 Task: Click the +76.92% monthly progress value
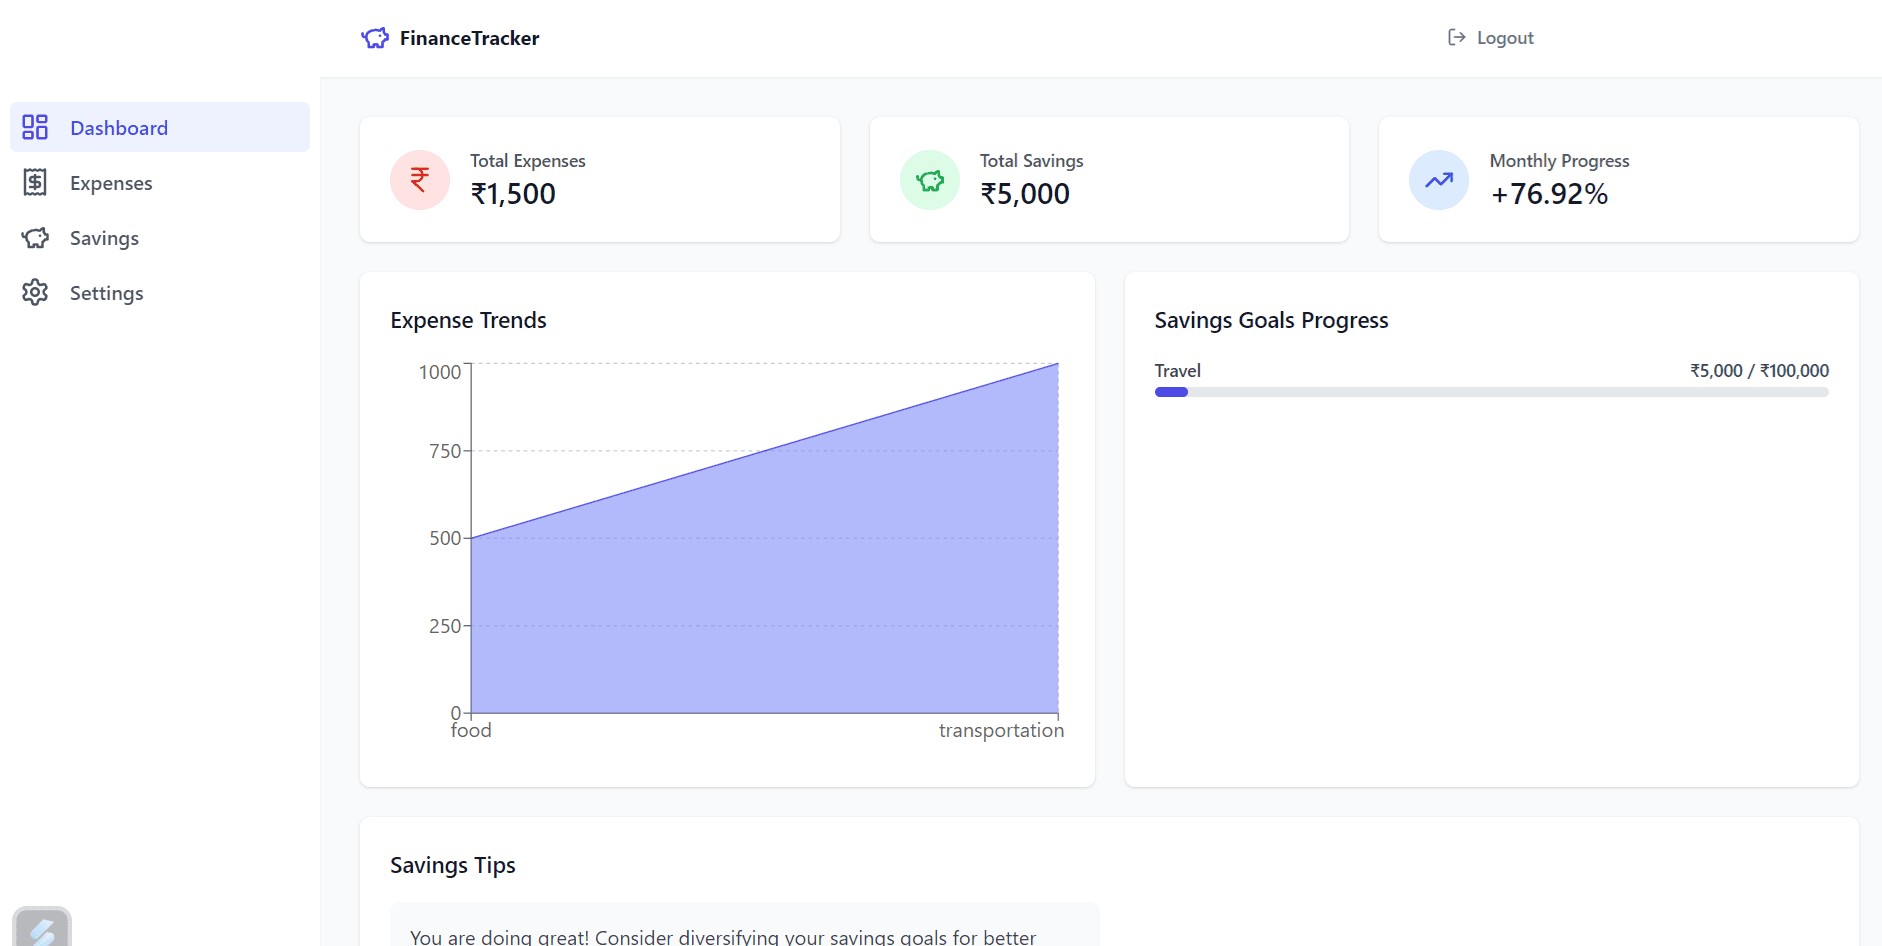(x=1549, y=194)
